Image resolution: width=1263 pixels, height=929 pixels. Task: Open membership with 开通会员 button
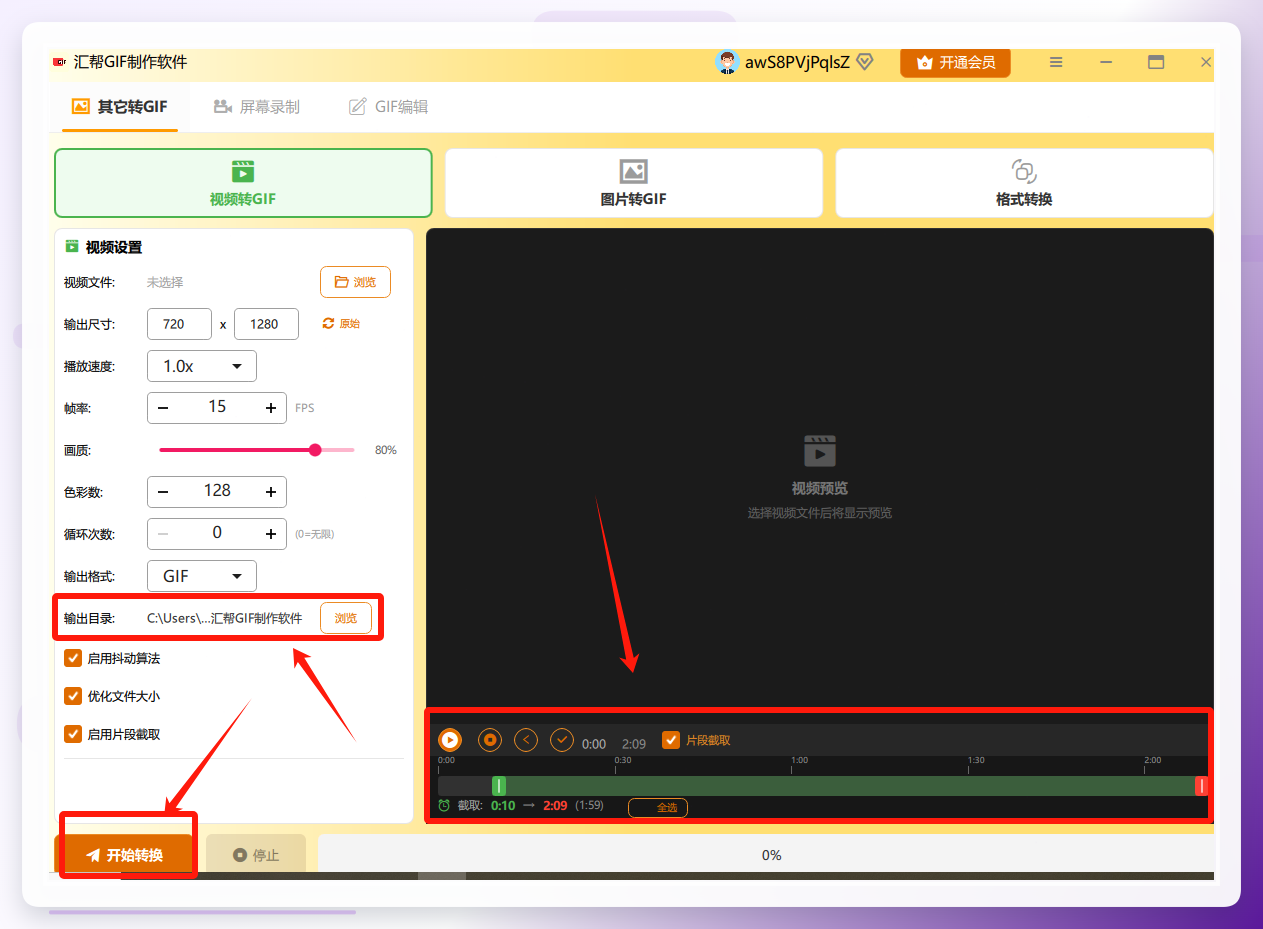point(955,62)
